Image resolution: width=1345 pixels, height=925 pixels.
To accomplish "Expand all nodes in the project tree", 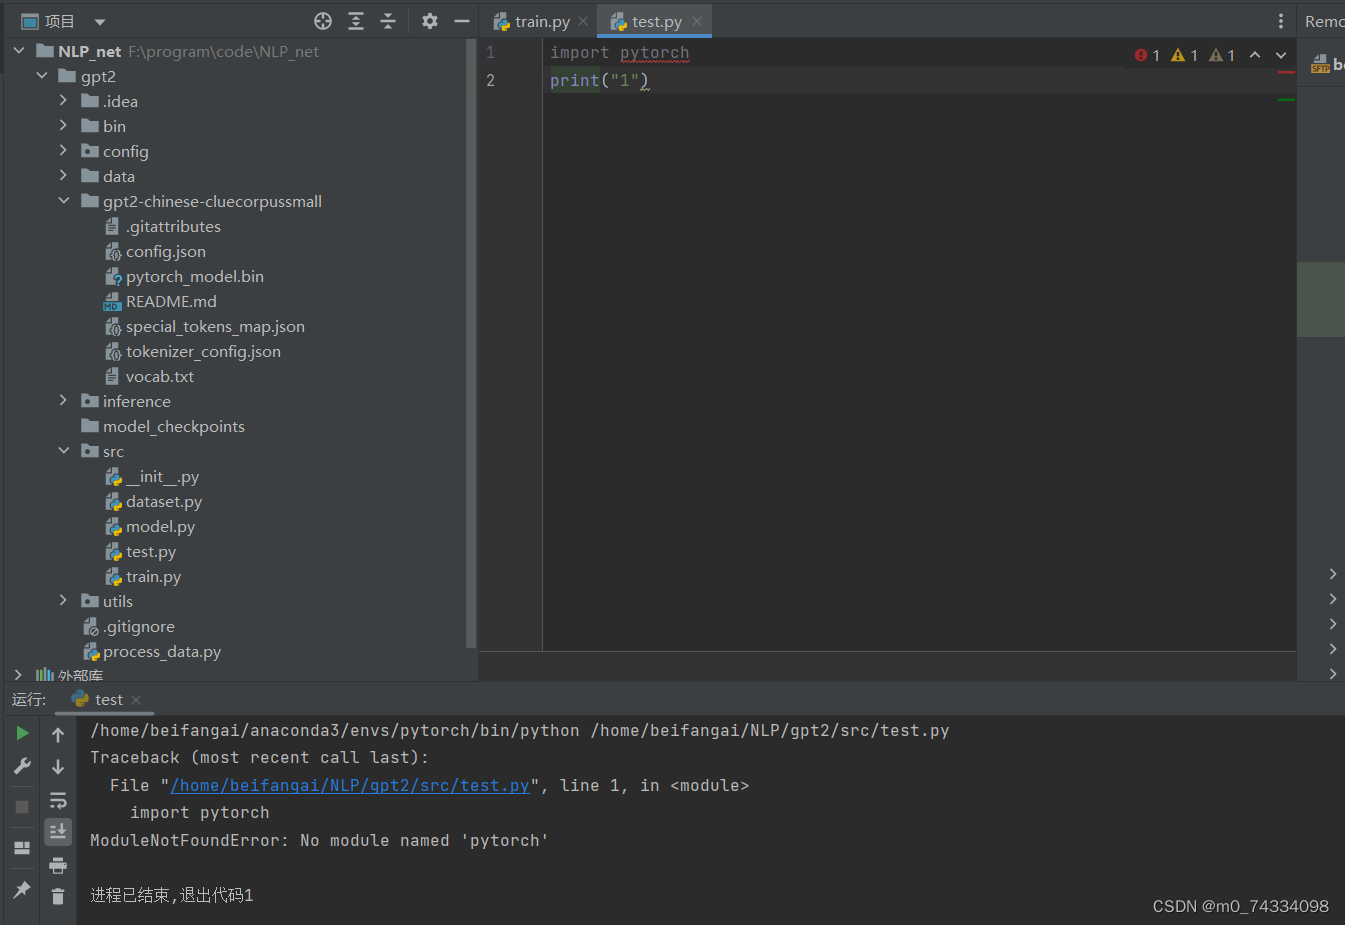I will [x=355, y=20].
